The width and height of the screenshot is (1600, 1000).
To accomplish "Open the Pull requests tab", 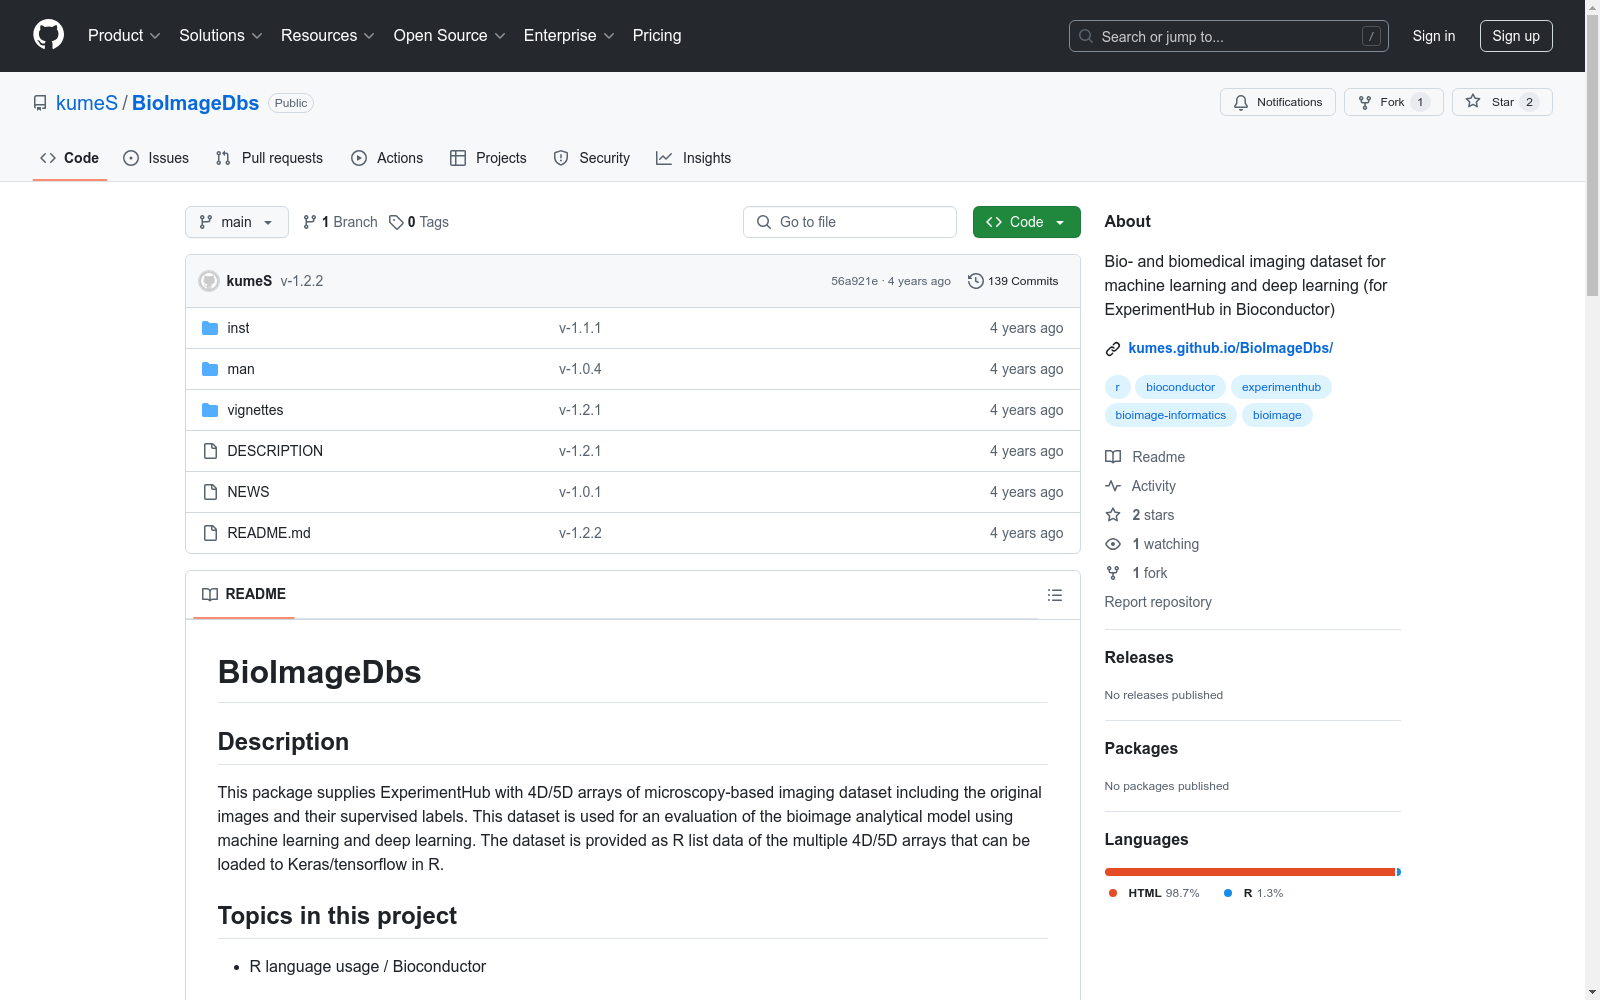I will coord(269,158).
